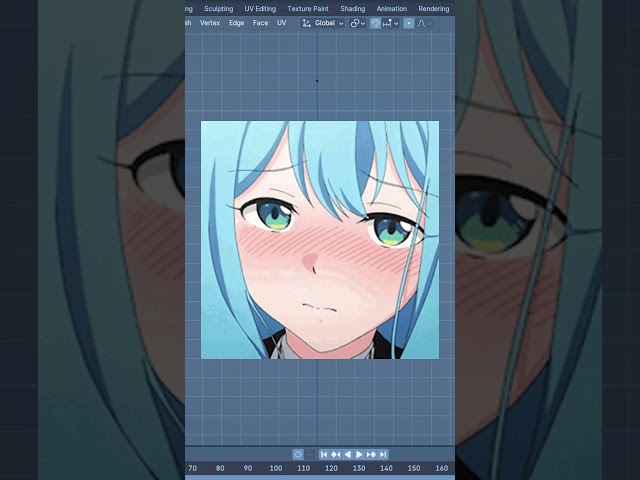Select the anime reference image in viewport
This screenshot has height=480, width=640.
tap(320, 240)
